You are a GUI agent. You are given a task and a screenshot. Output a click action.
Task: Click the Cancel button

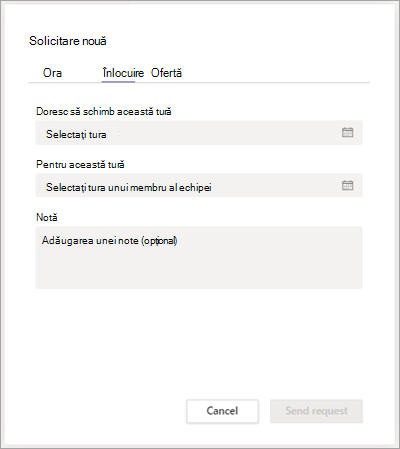click(x=222, y=411)
